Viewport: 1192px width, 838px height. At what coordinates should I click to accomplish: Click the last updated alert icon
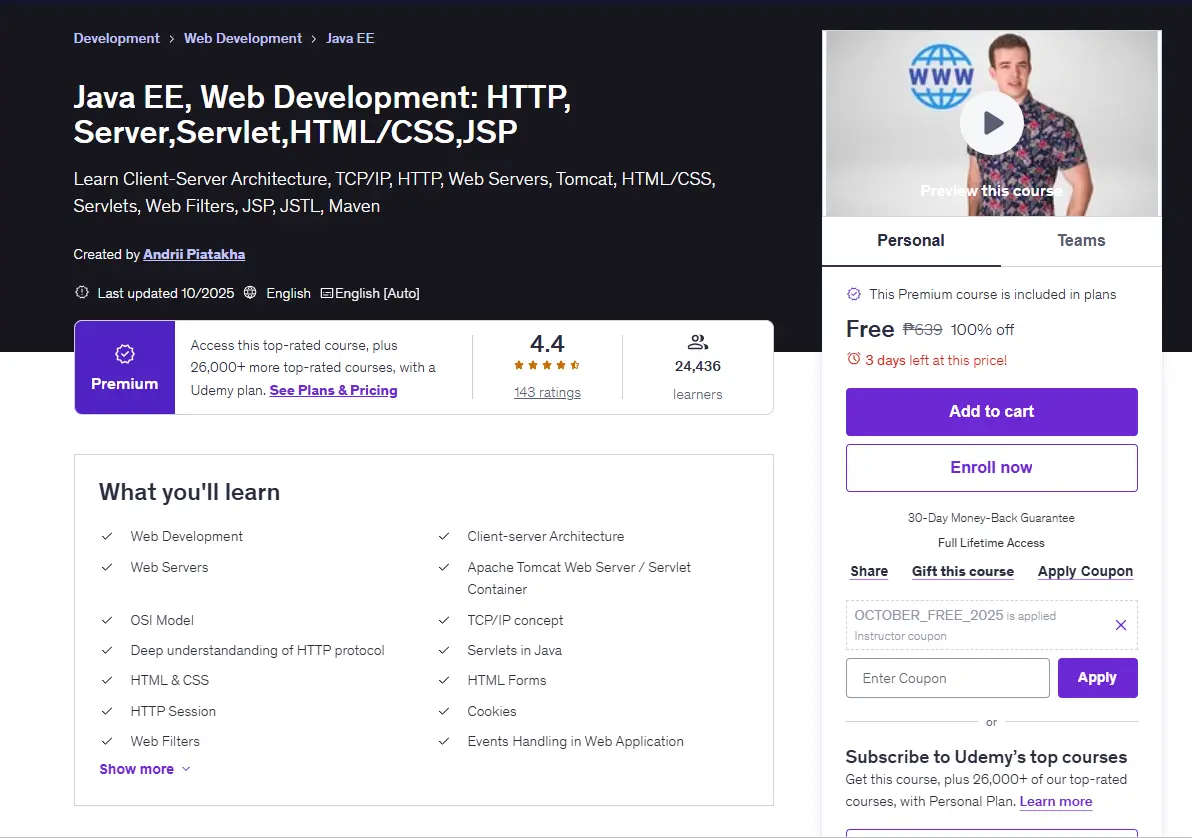[81, 292]
